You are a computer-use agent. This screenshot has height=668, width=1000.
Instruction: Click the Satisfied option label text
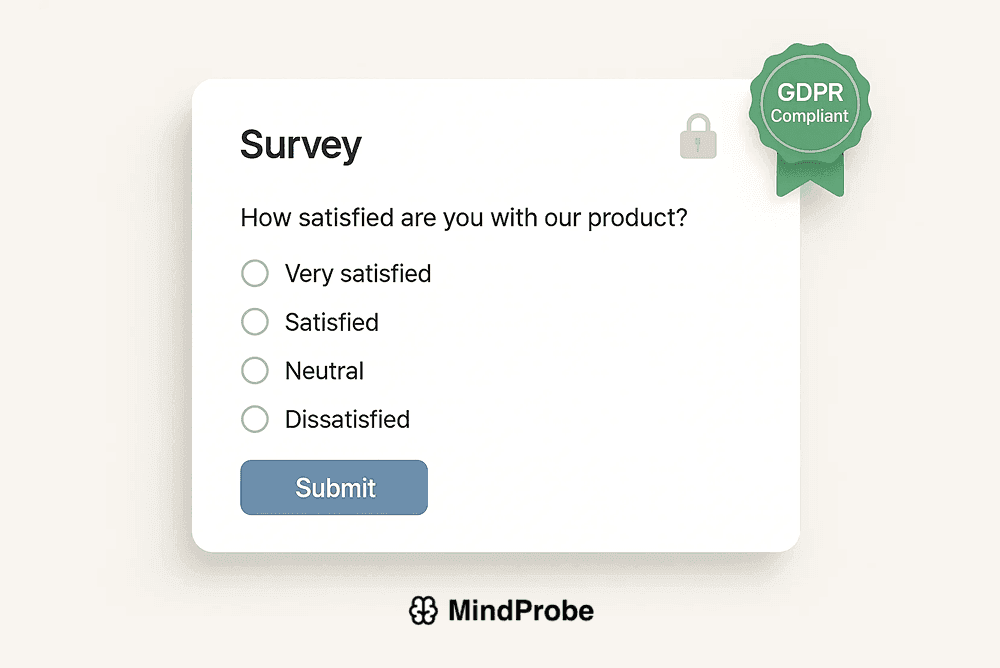[332, 322]
